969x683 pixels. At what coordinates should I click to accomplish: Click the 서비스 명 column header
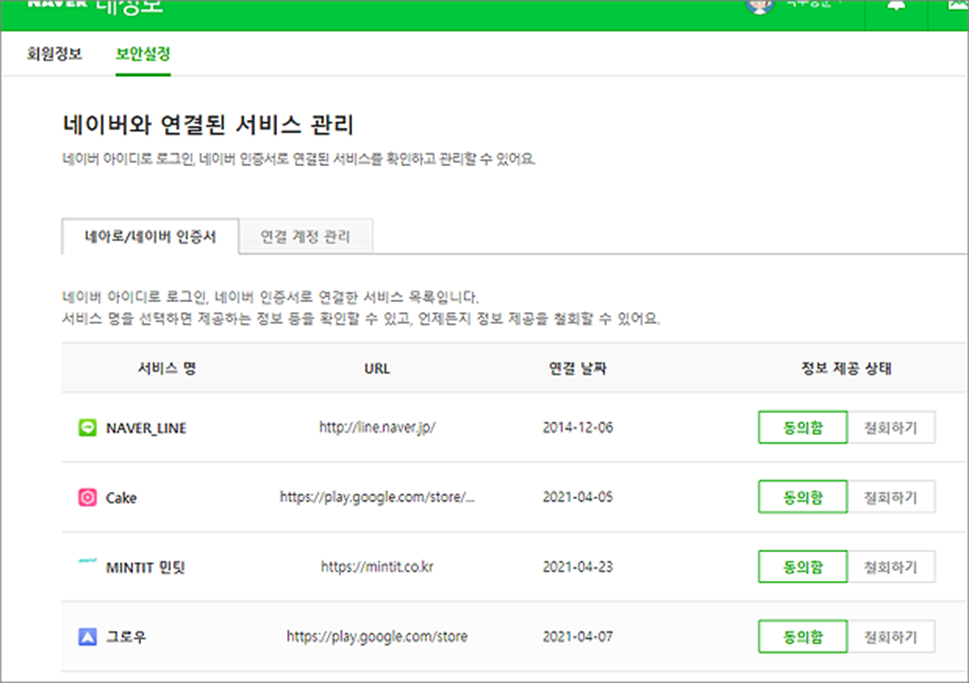[x=167, y=369]
